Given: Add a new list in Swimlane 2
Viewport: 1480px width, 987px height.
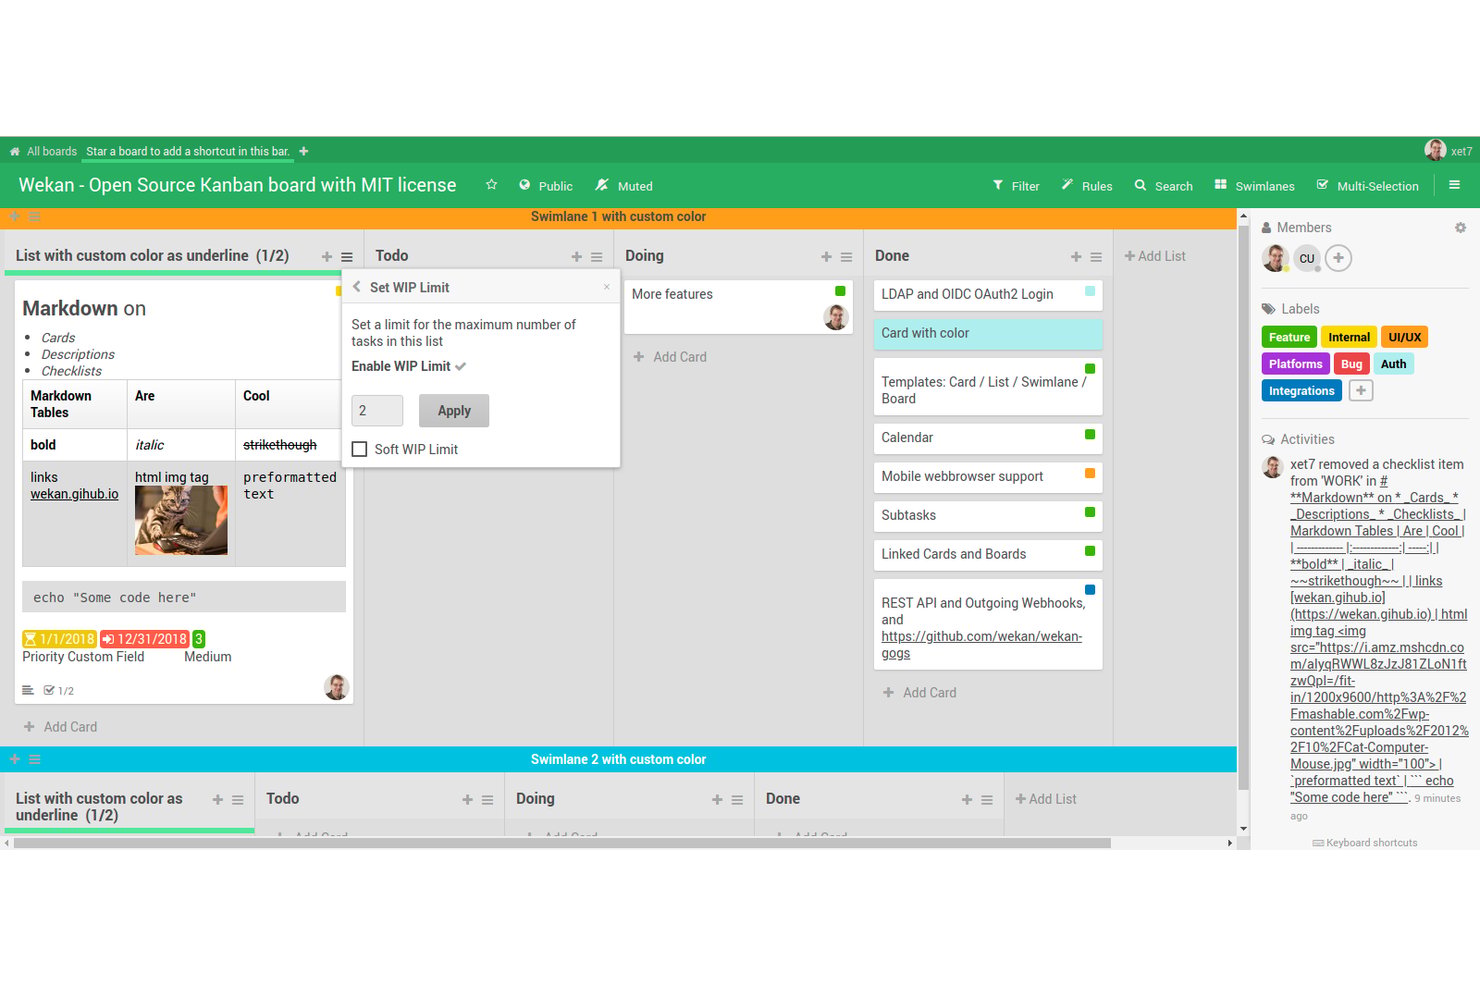Looking at the screenshot, I should (x=1046, y=799).
